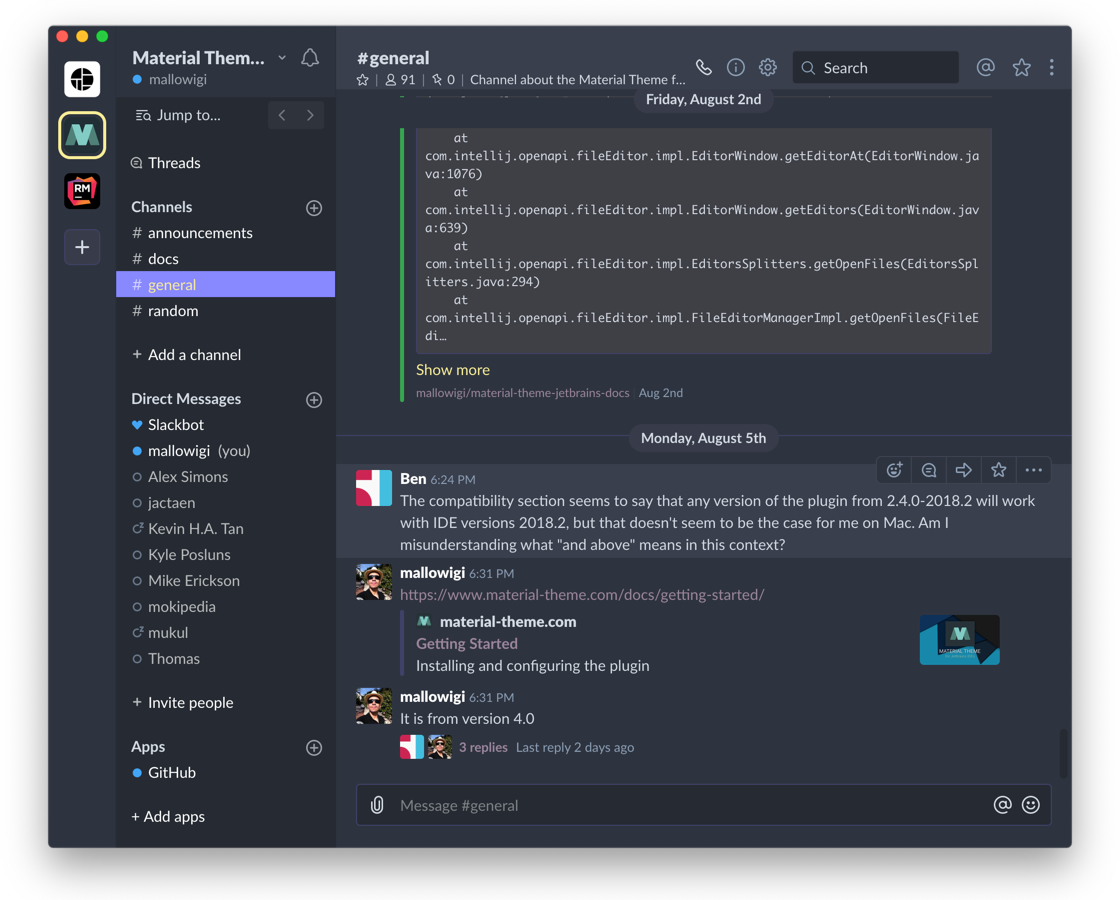Click Add apps
1120x900 pixels.
[168, 816]
